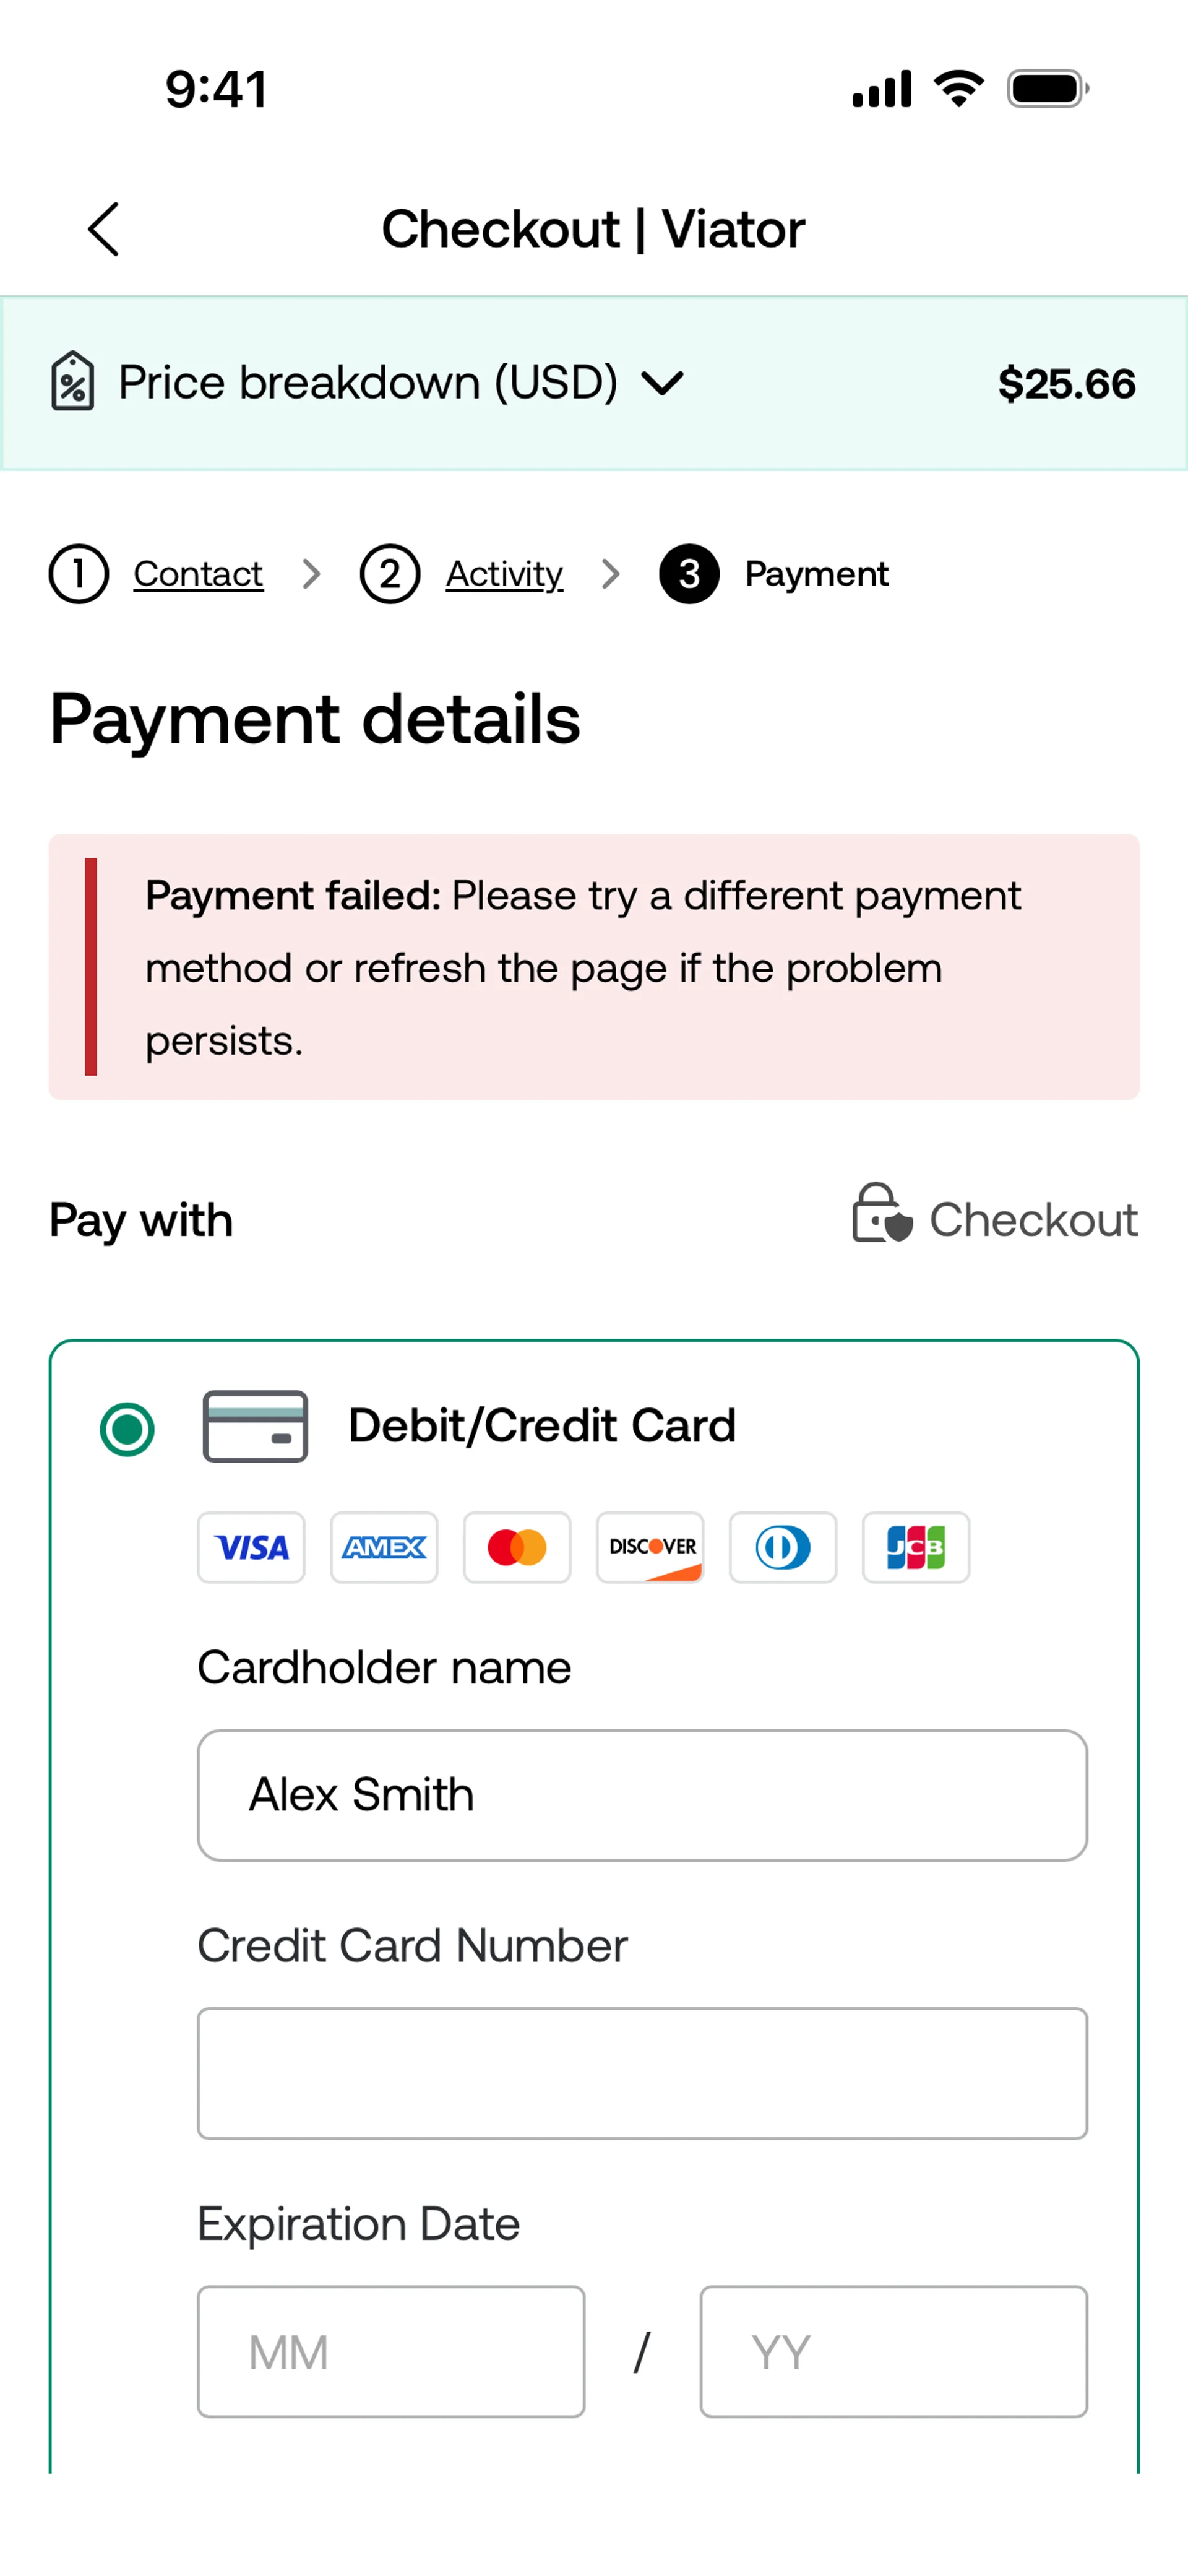Expand the Price breakdown chevron
The height and width of the screenshot is (2576, 1188).
[x=662, y=383]
